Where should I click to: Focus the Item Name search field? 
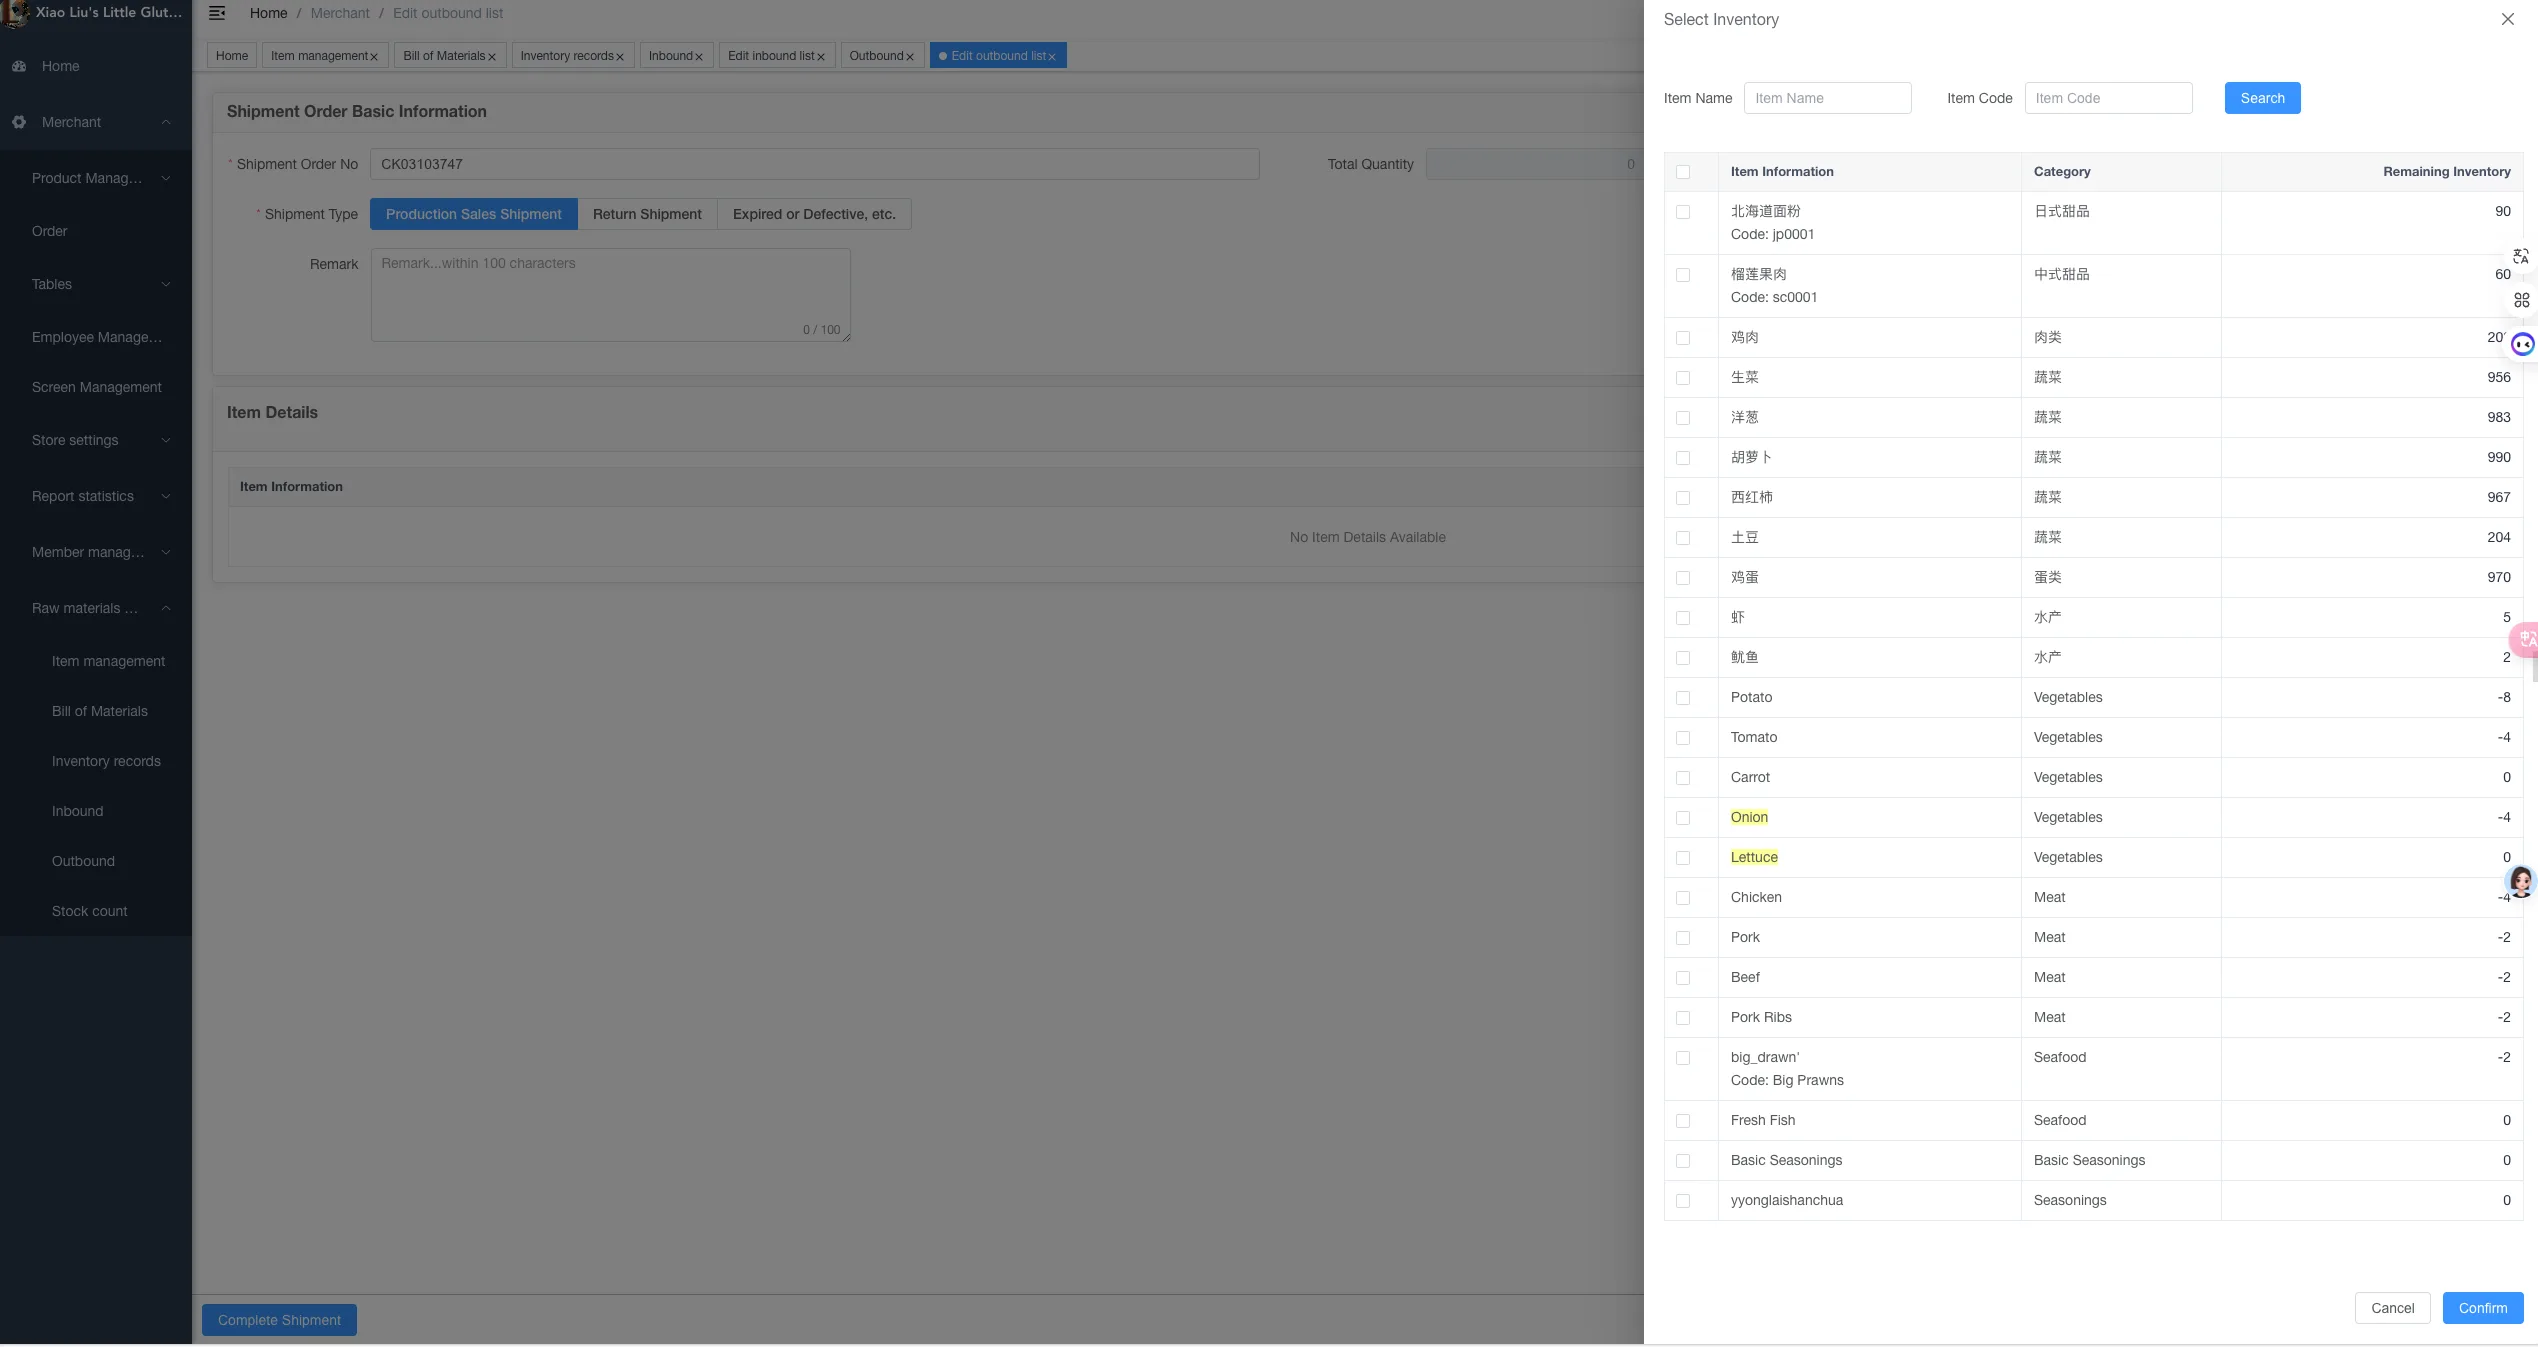click(x=1827, y=98)
